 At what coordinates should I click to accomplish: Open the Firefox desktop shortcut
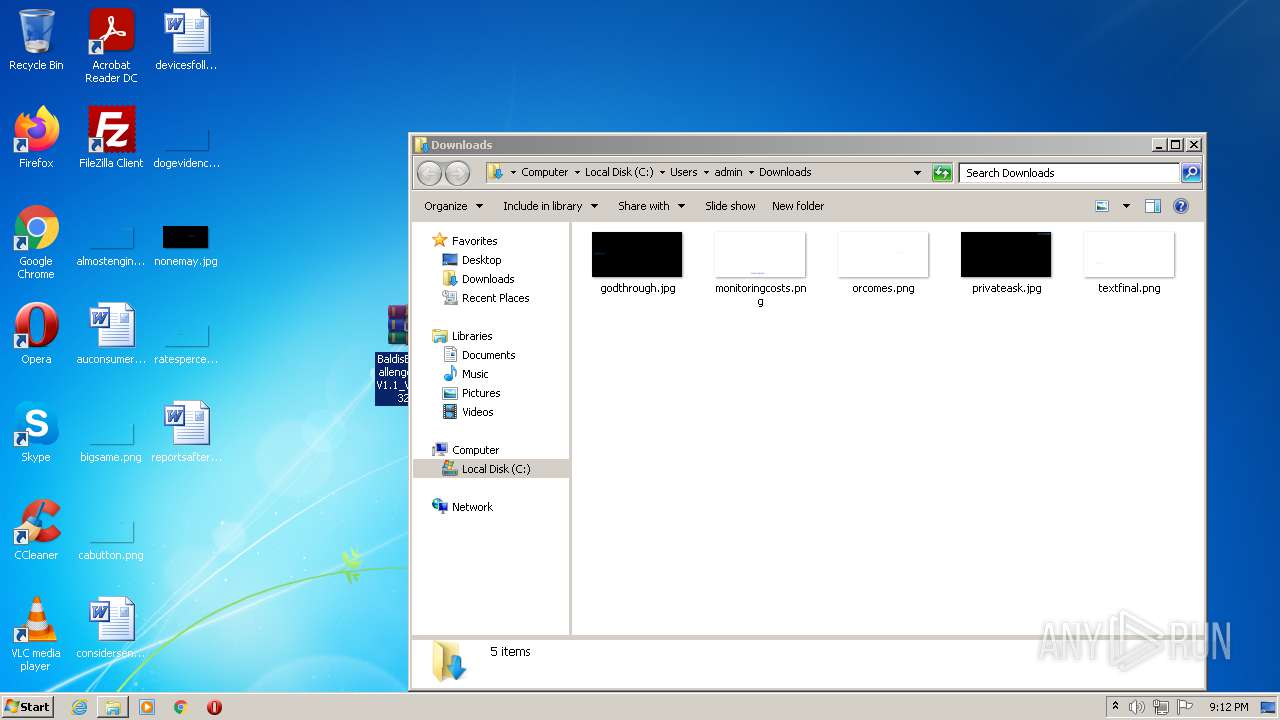click(x=36, y=137)
